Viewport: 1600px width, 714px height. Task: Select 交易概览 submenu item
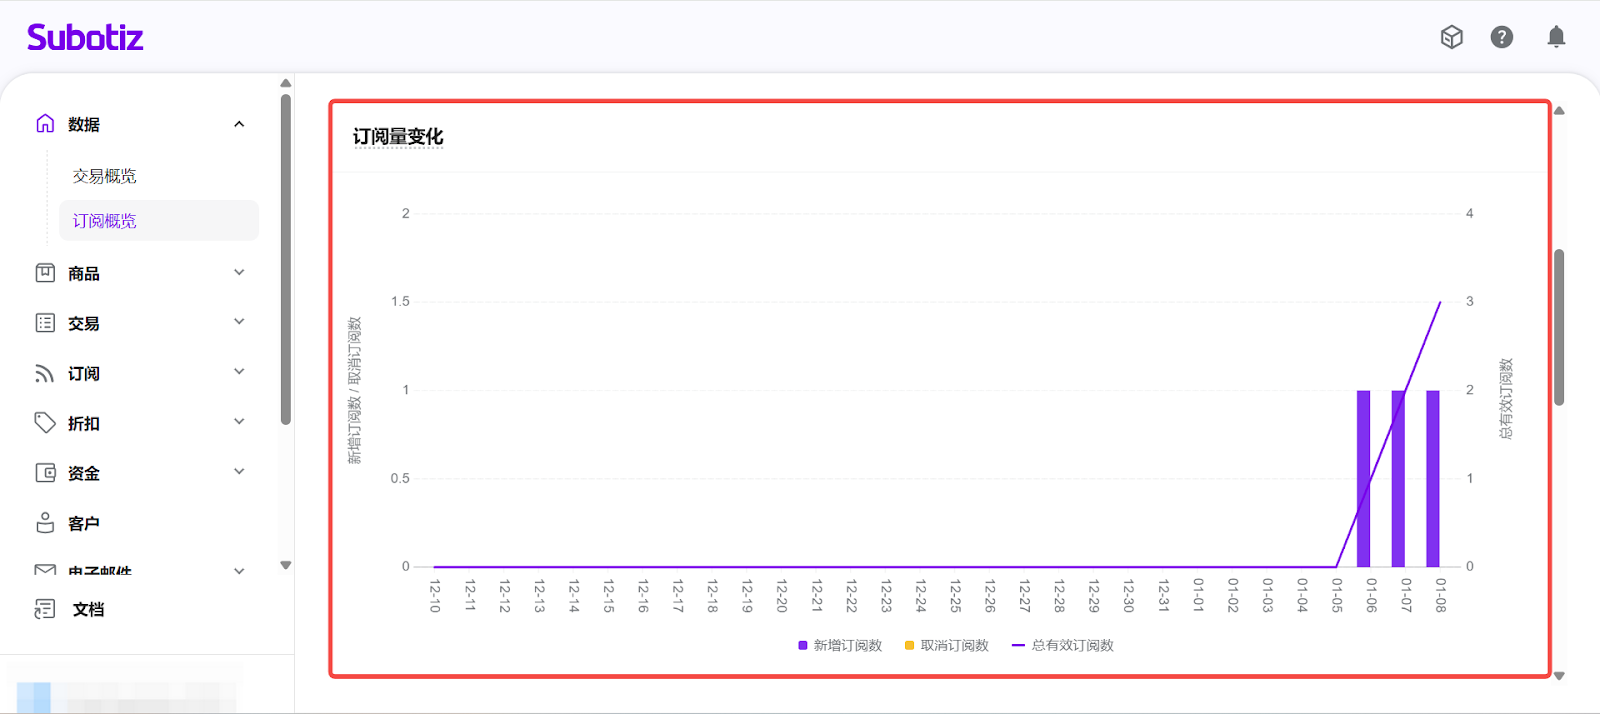point(104,176)
